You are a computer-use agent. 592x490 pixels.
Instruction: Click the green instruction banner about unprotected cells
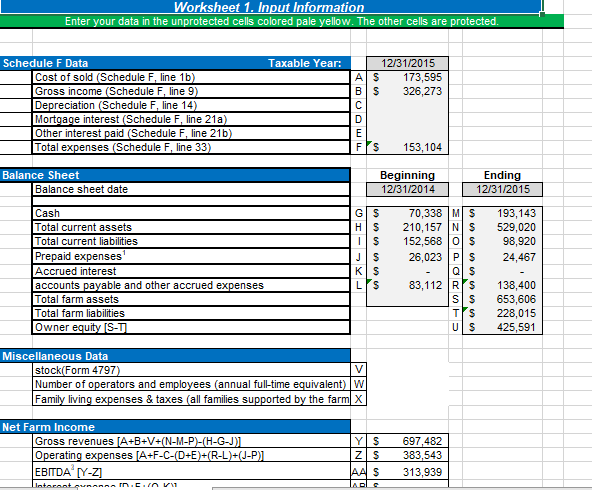coord(282,21)
